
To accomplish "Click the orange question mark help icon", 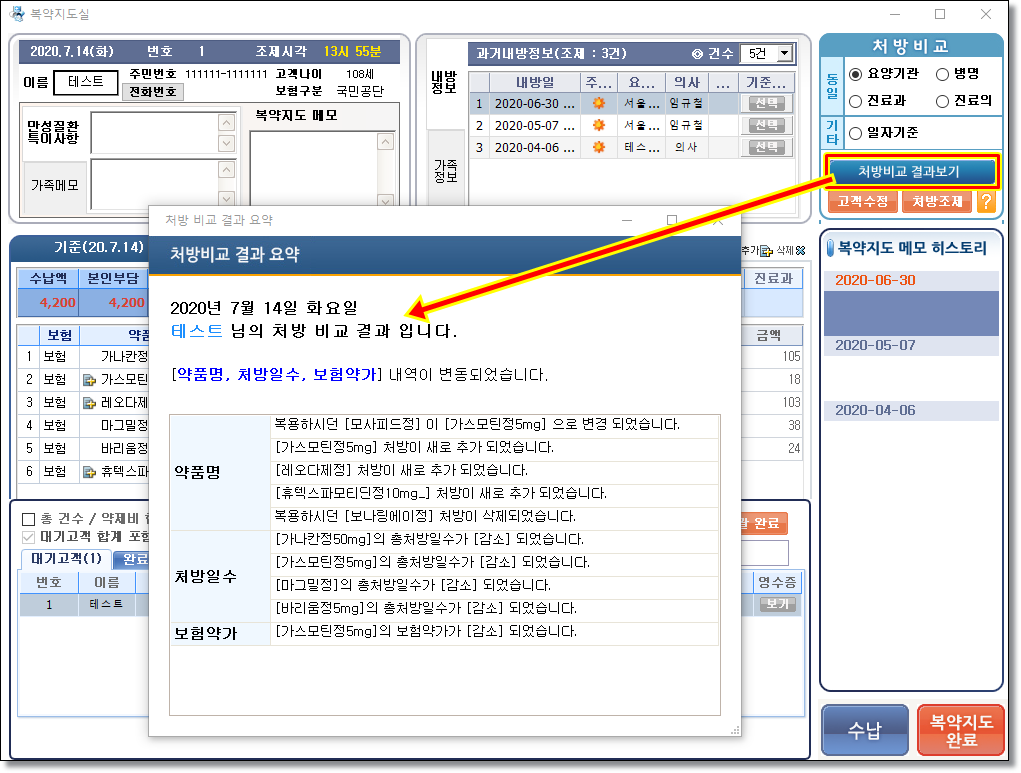I will tap(986, 201).
